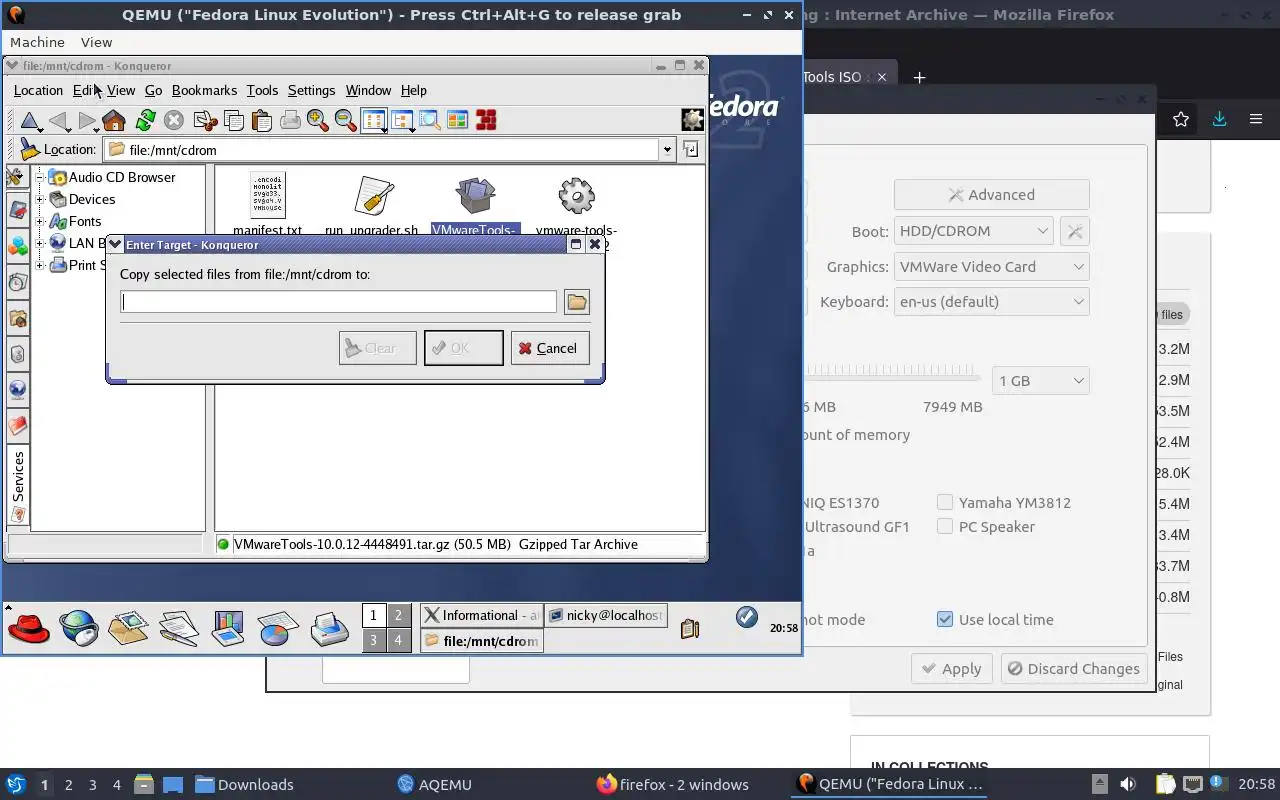Screen dimensions: 1280x800
Task: Switch Konqueror to tree view mode
Action: click(x=402, y=121)
